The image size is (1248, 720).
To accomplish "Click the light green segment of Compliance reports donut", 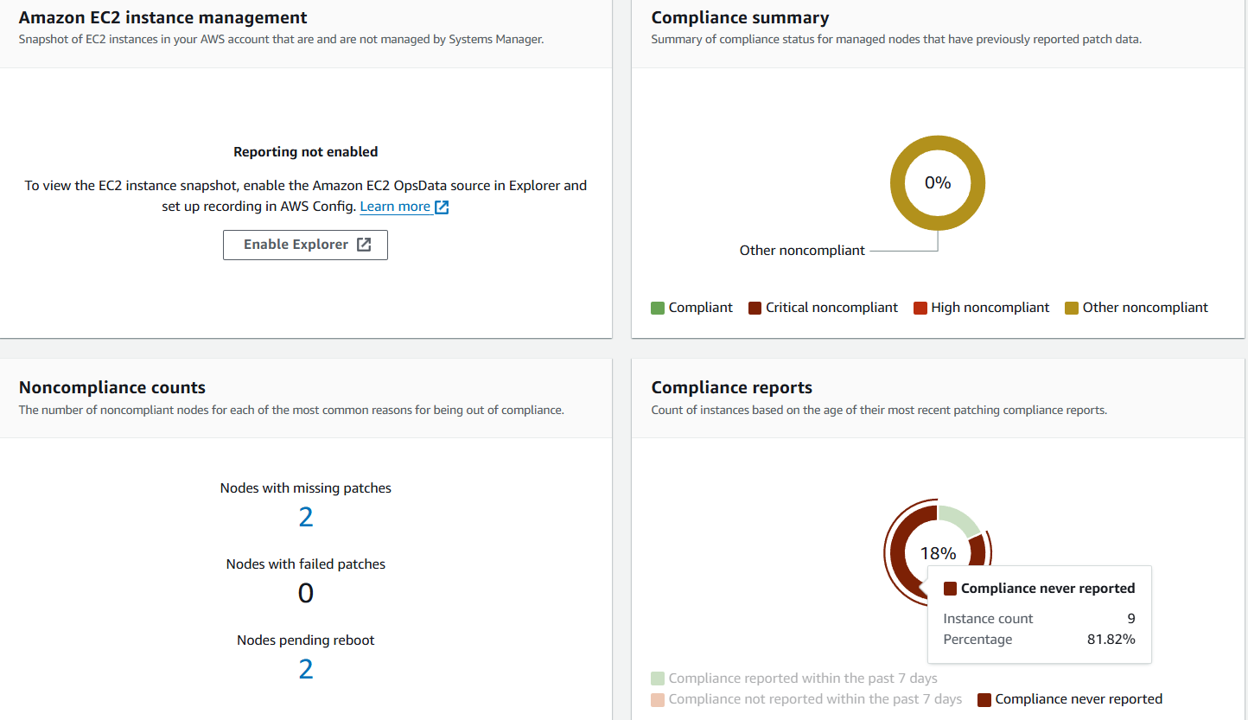I will pyautogui.click(x=961, y=519).
